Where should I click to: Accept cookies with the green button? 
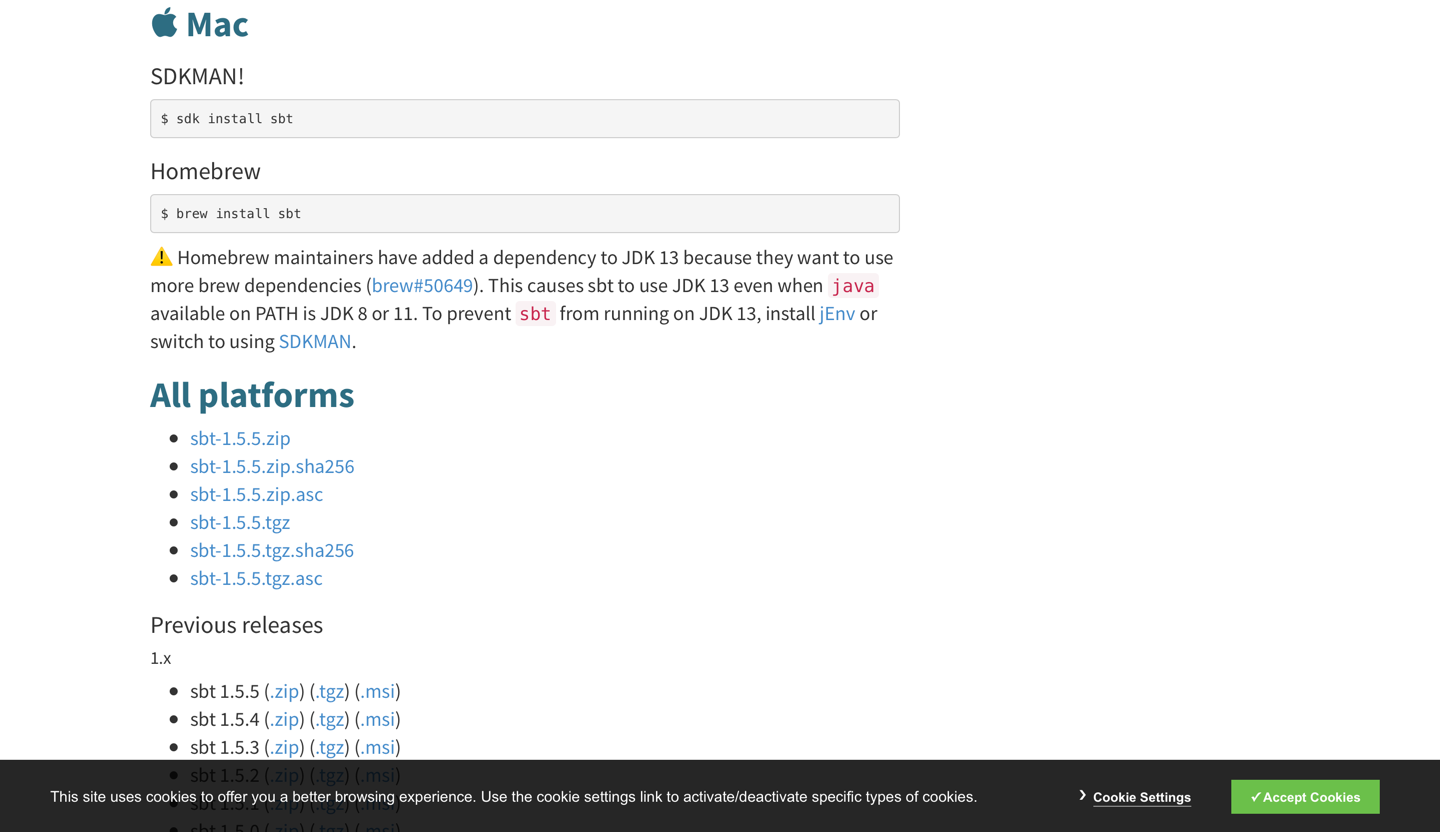[x=1305, y=797]
